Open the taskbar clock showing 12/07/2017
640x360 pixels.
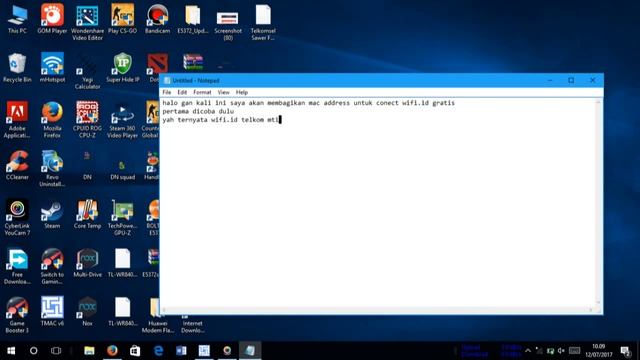point(599,351)
